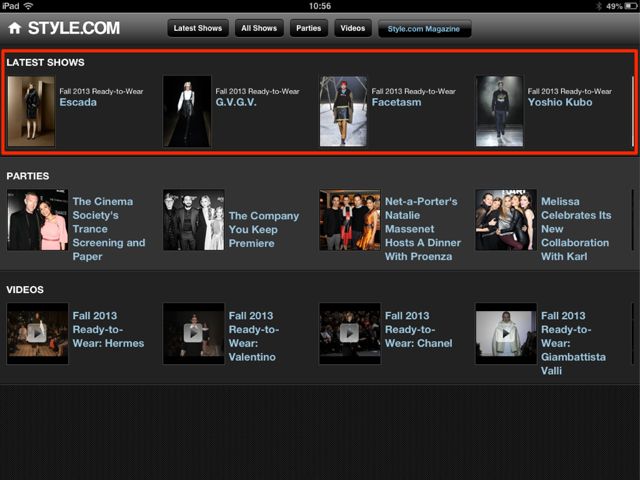640x480 pixels.
Task: Select the Latest Shows tab button
Action: 198,28
